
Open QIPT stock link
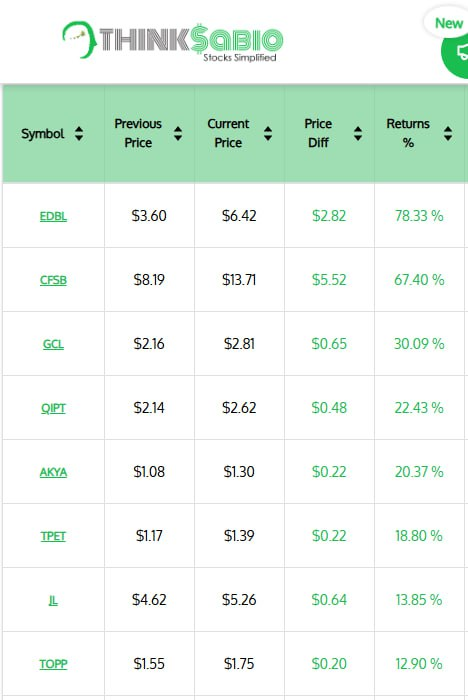(x=53, y=408)
